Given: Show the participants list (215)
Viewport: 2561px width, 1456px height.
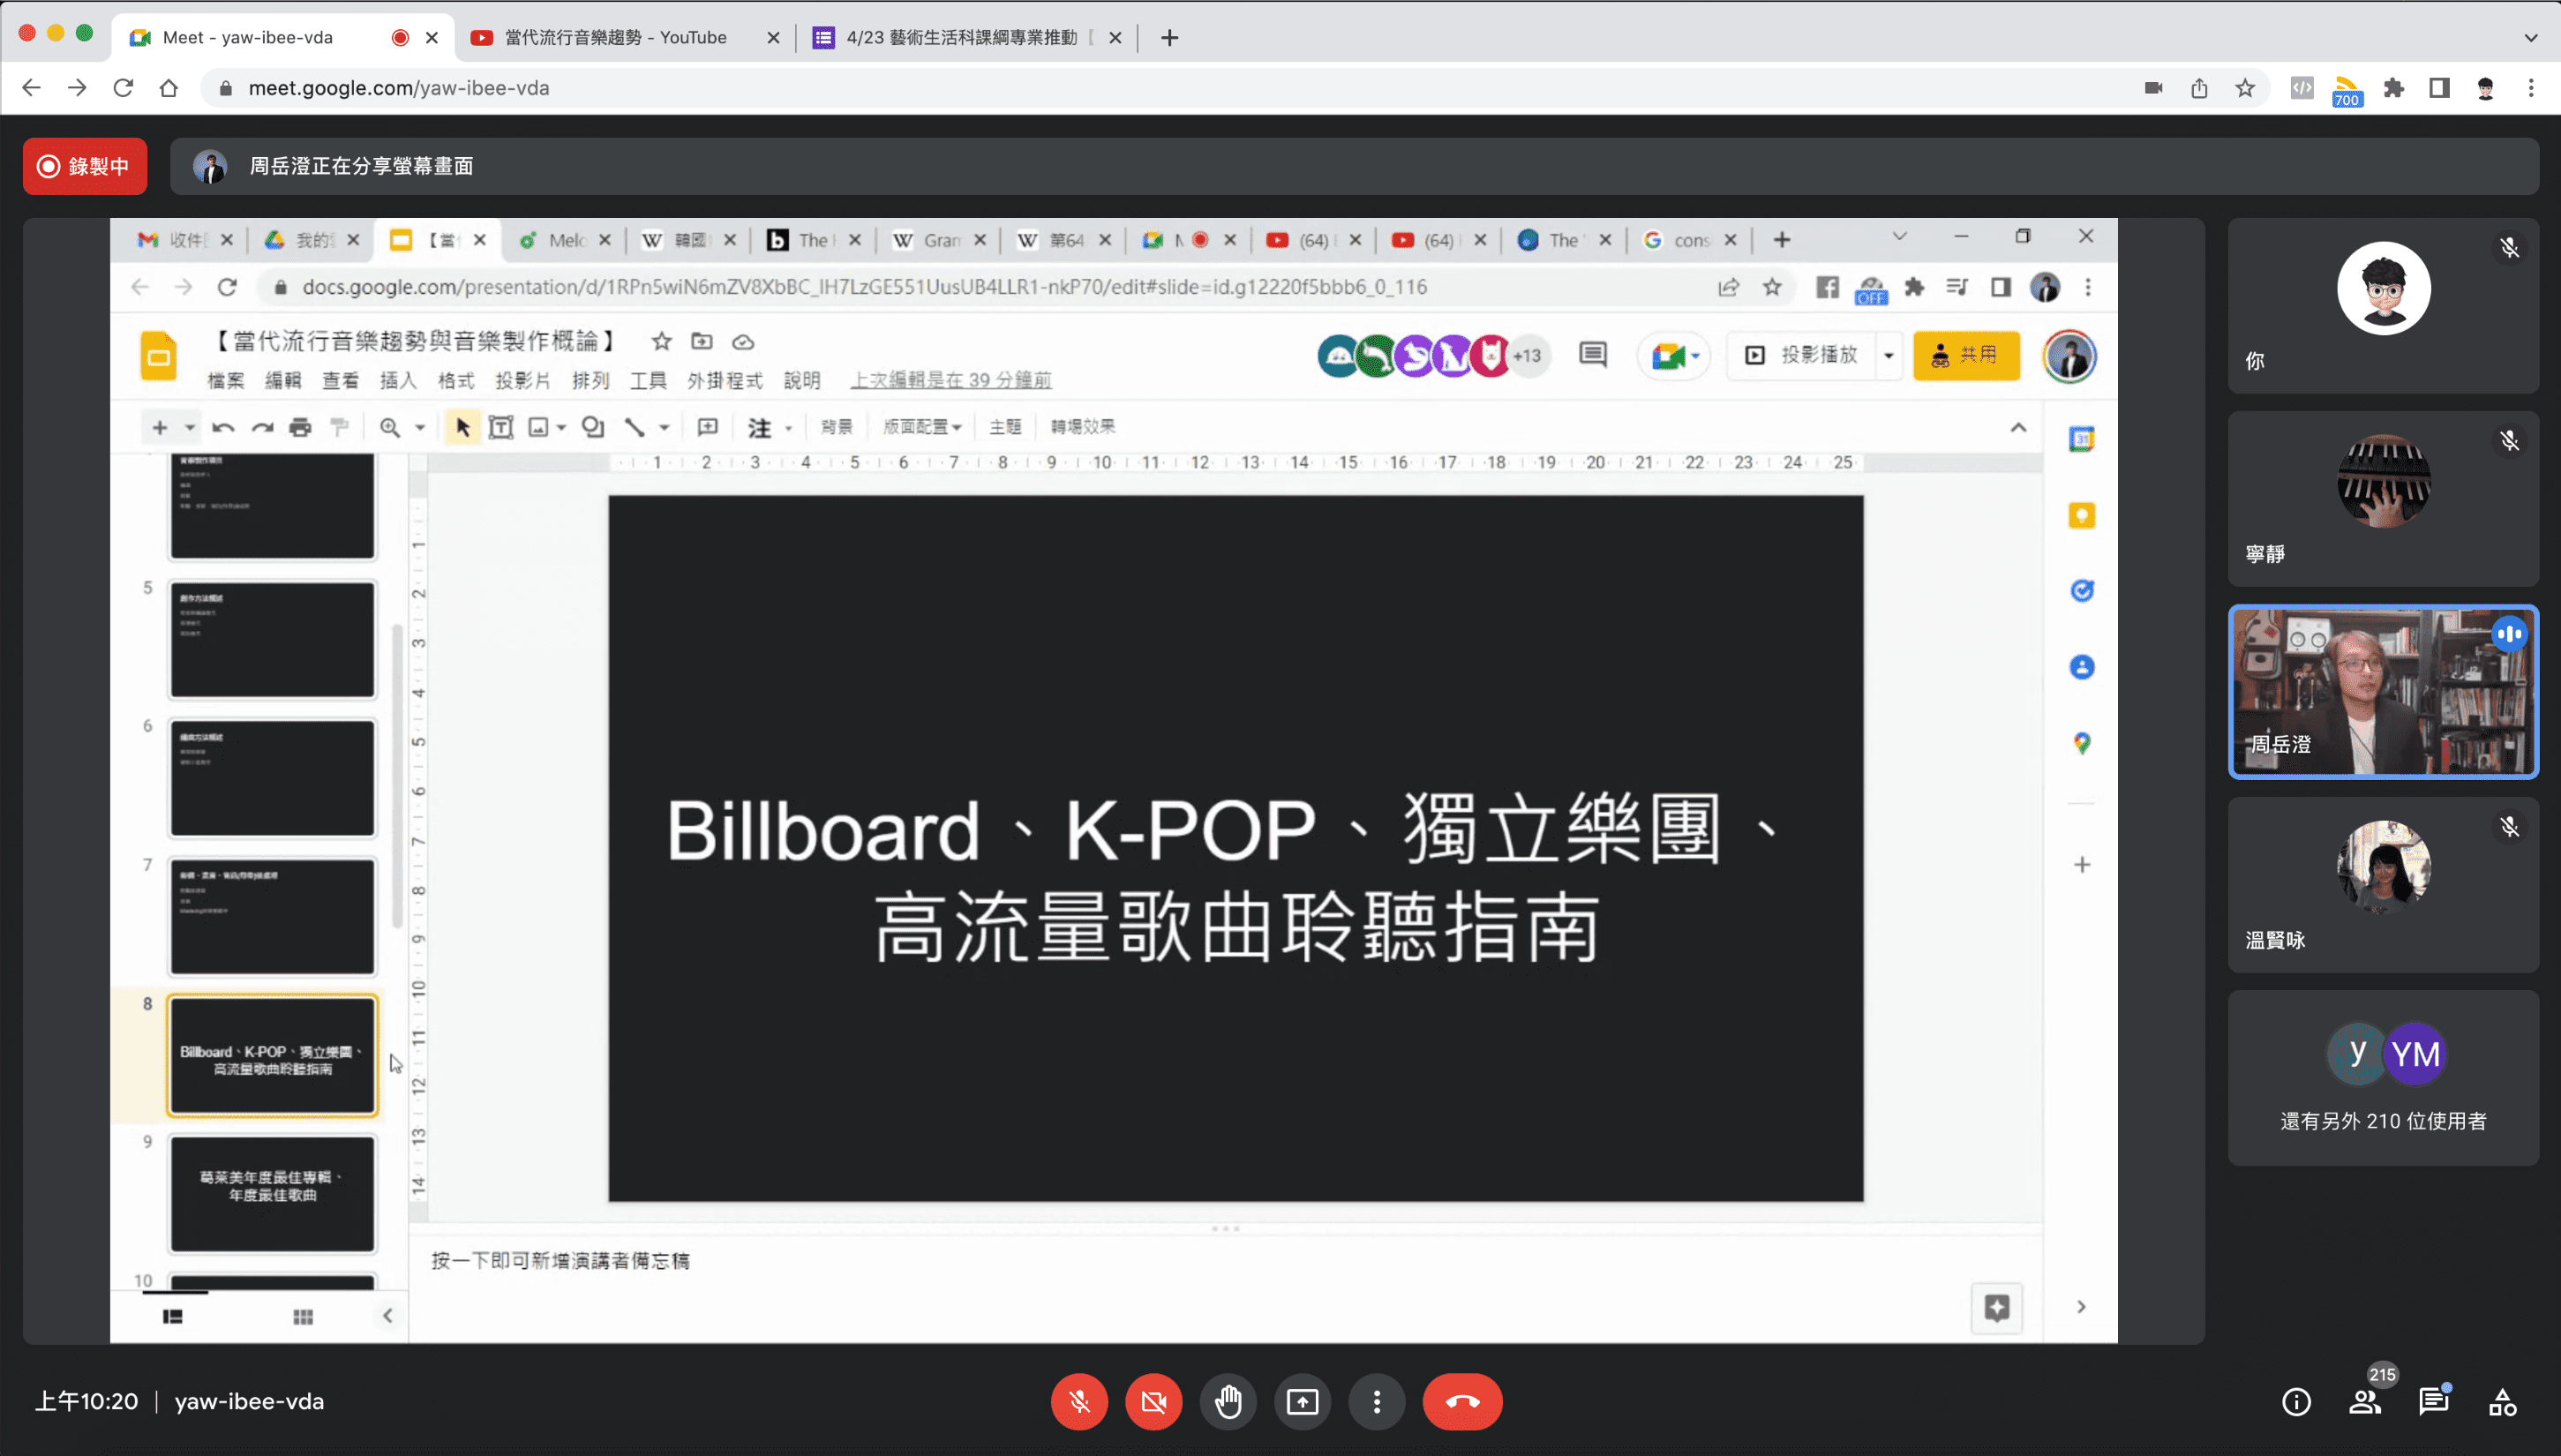Looking at the screenshot, I should pos(2365,1402).
